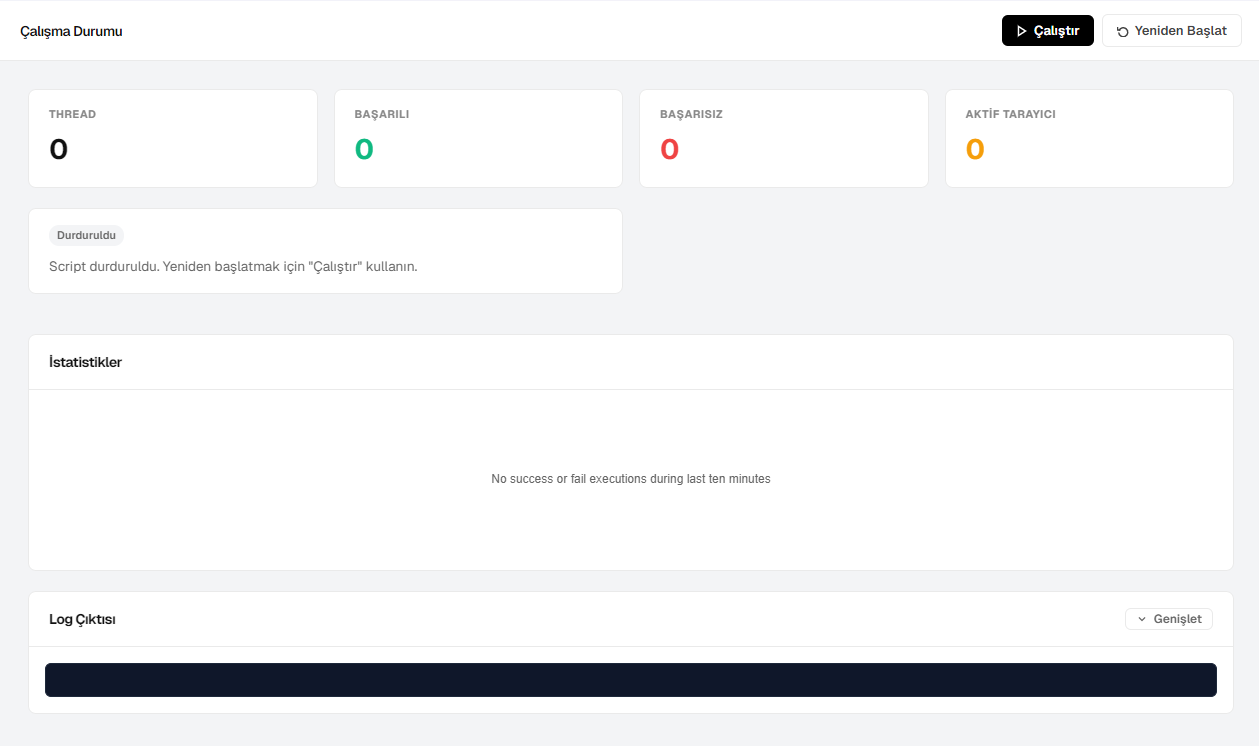Select the AKTİF TARAYICI counter card
Screen dimensions: 1259x746
pyautogui.click(x=1089, y=138)
